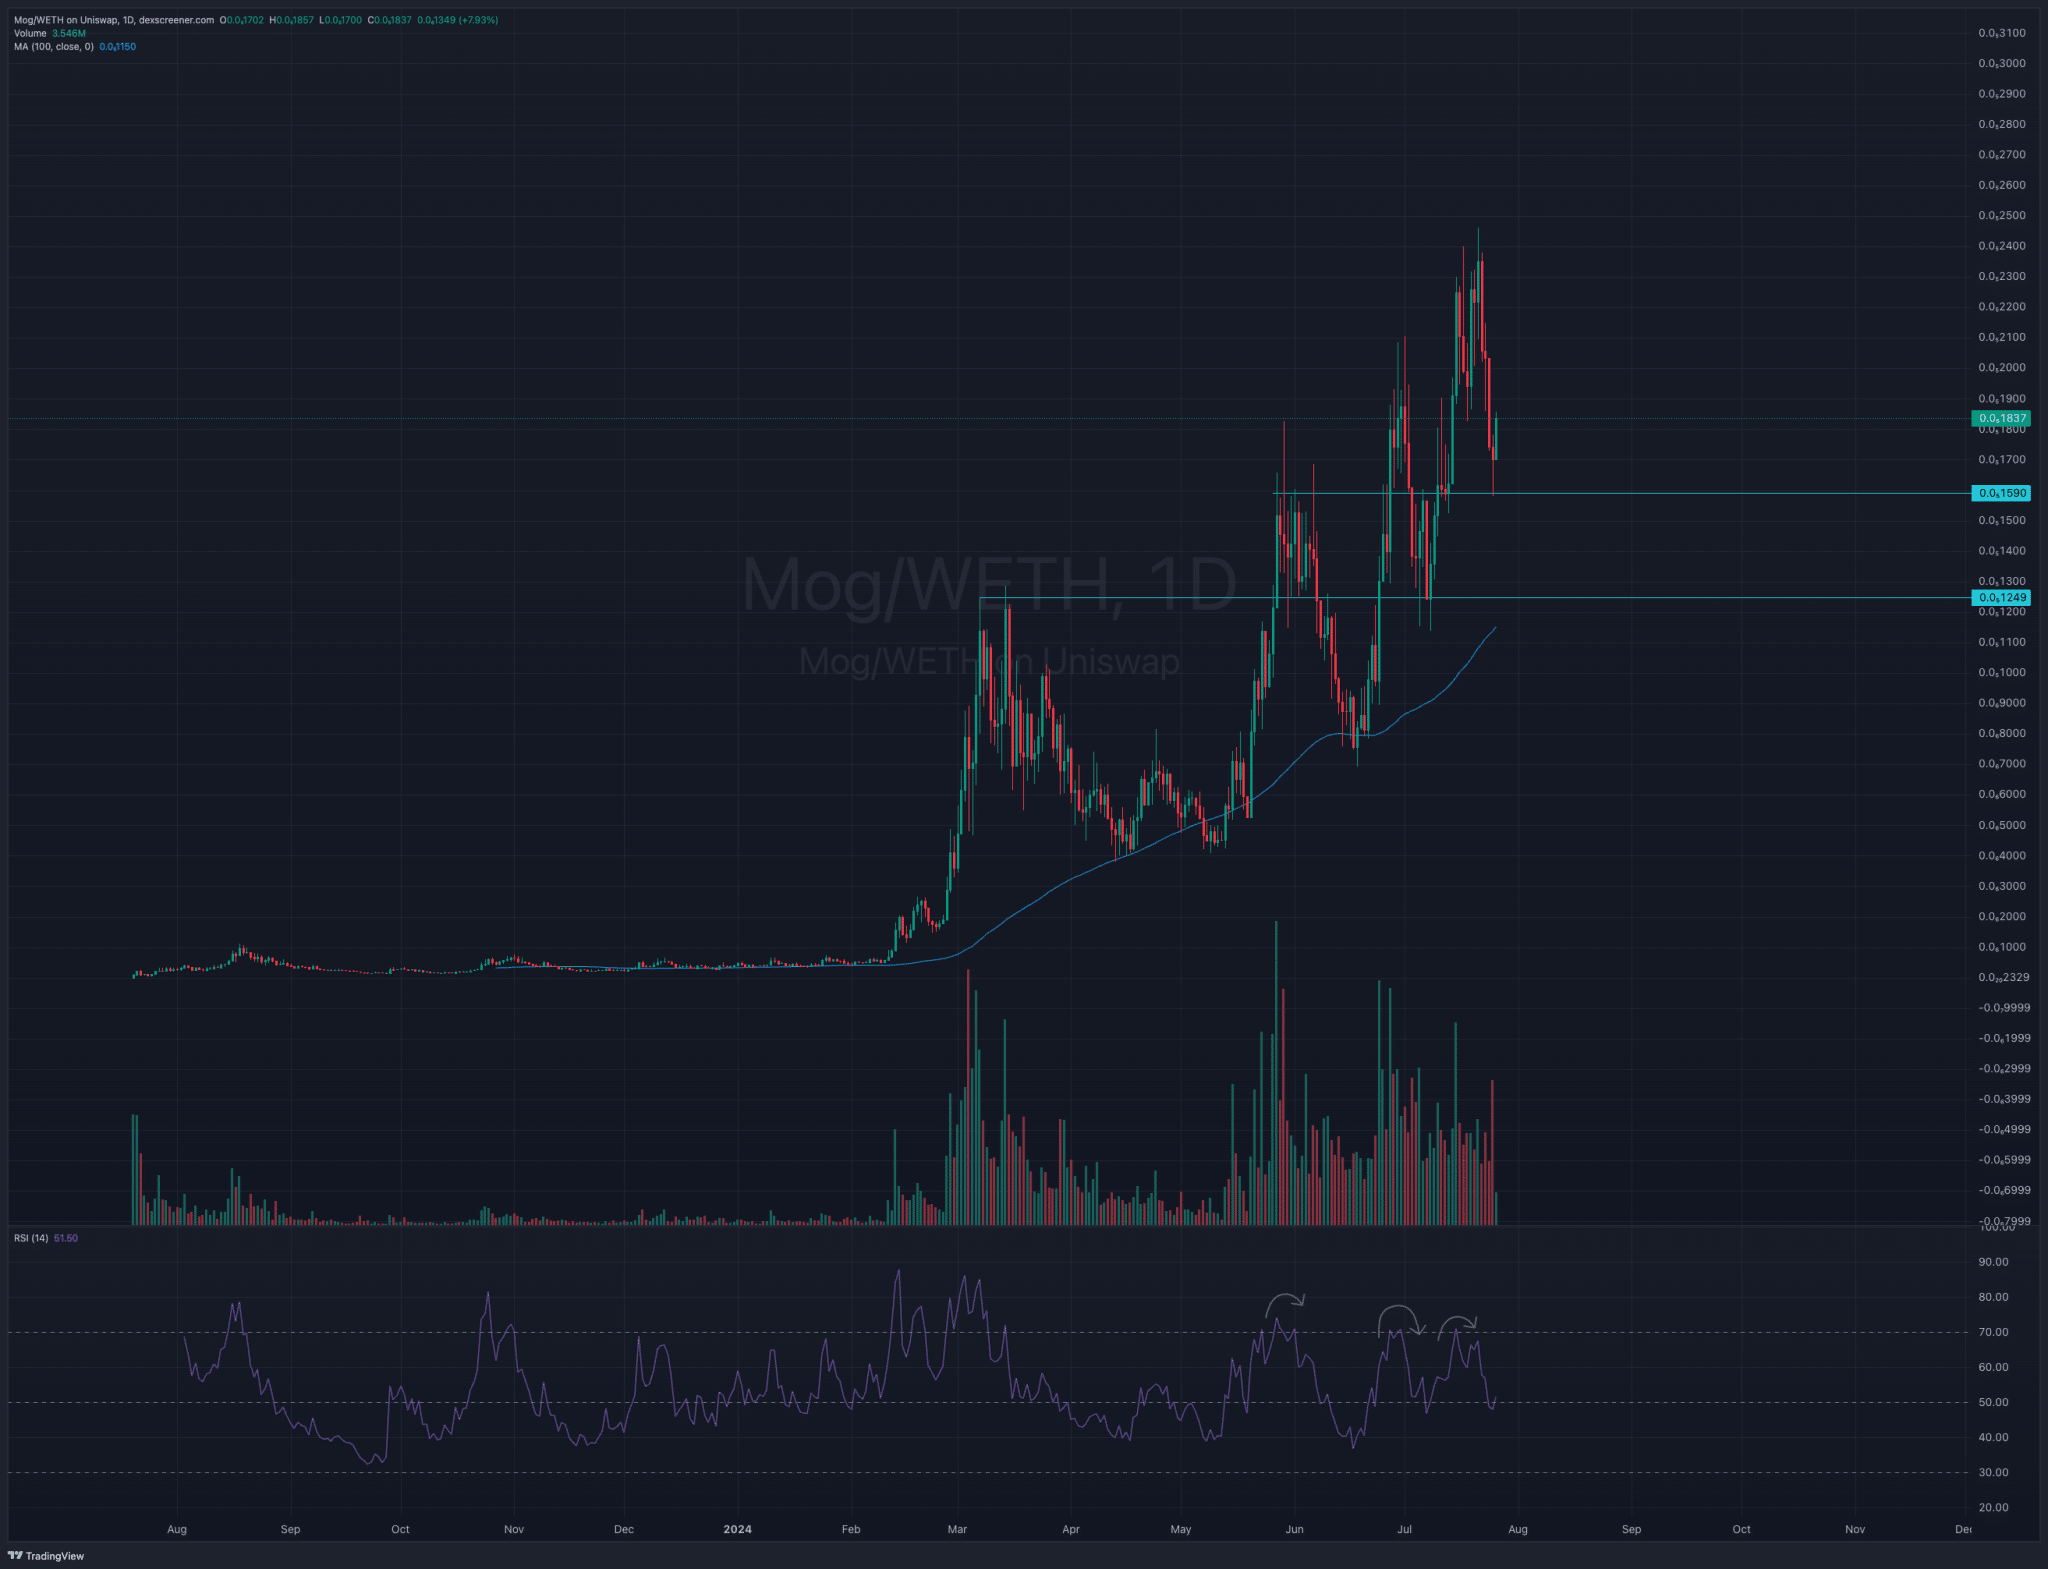
Task: Click the Volume 3.546M indicator legend
Action: point(50,33)
